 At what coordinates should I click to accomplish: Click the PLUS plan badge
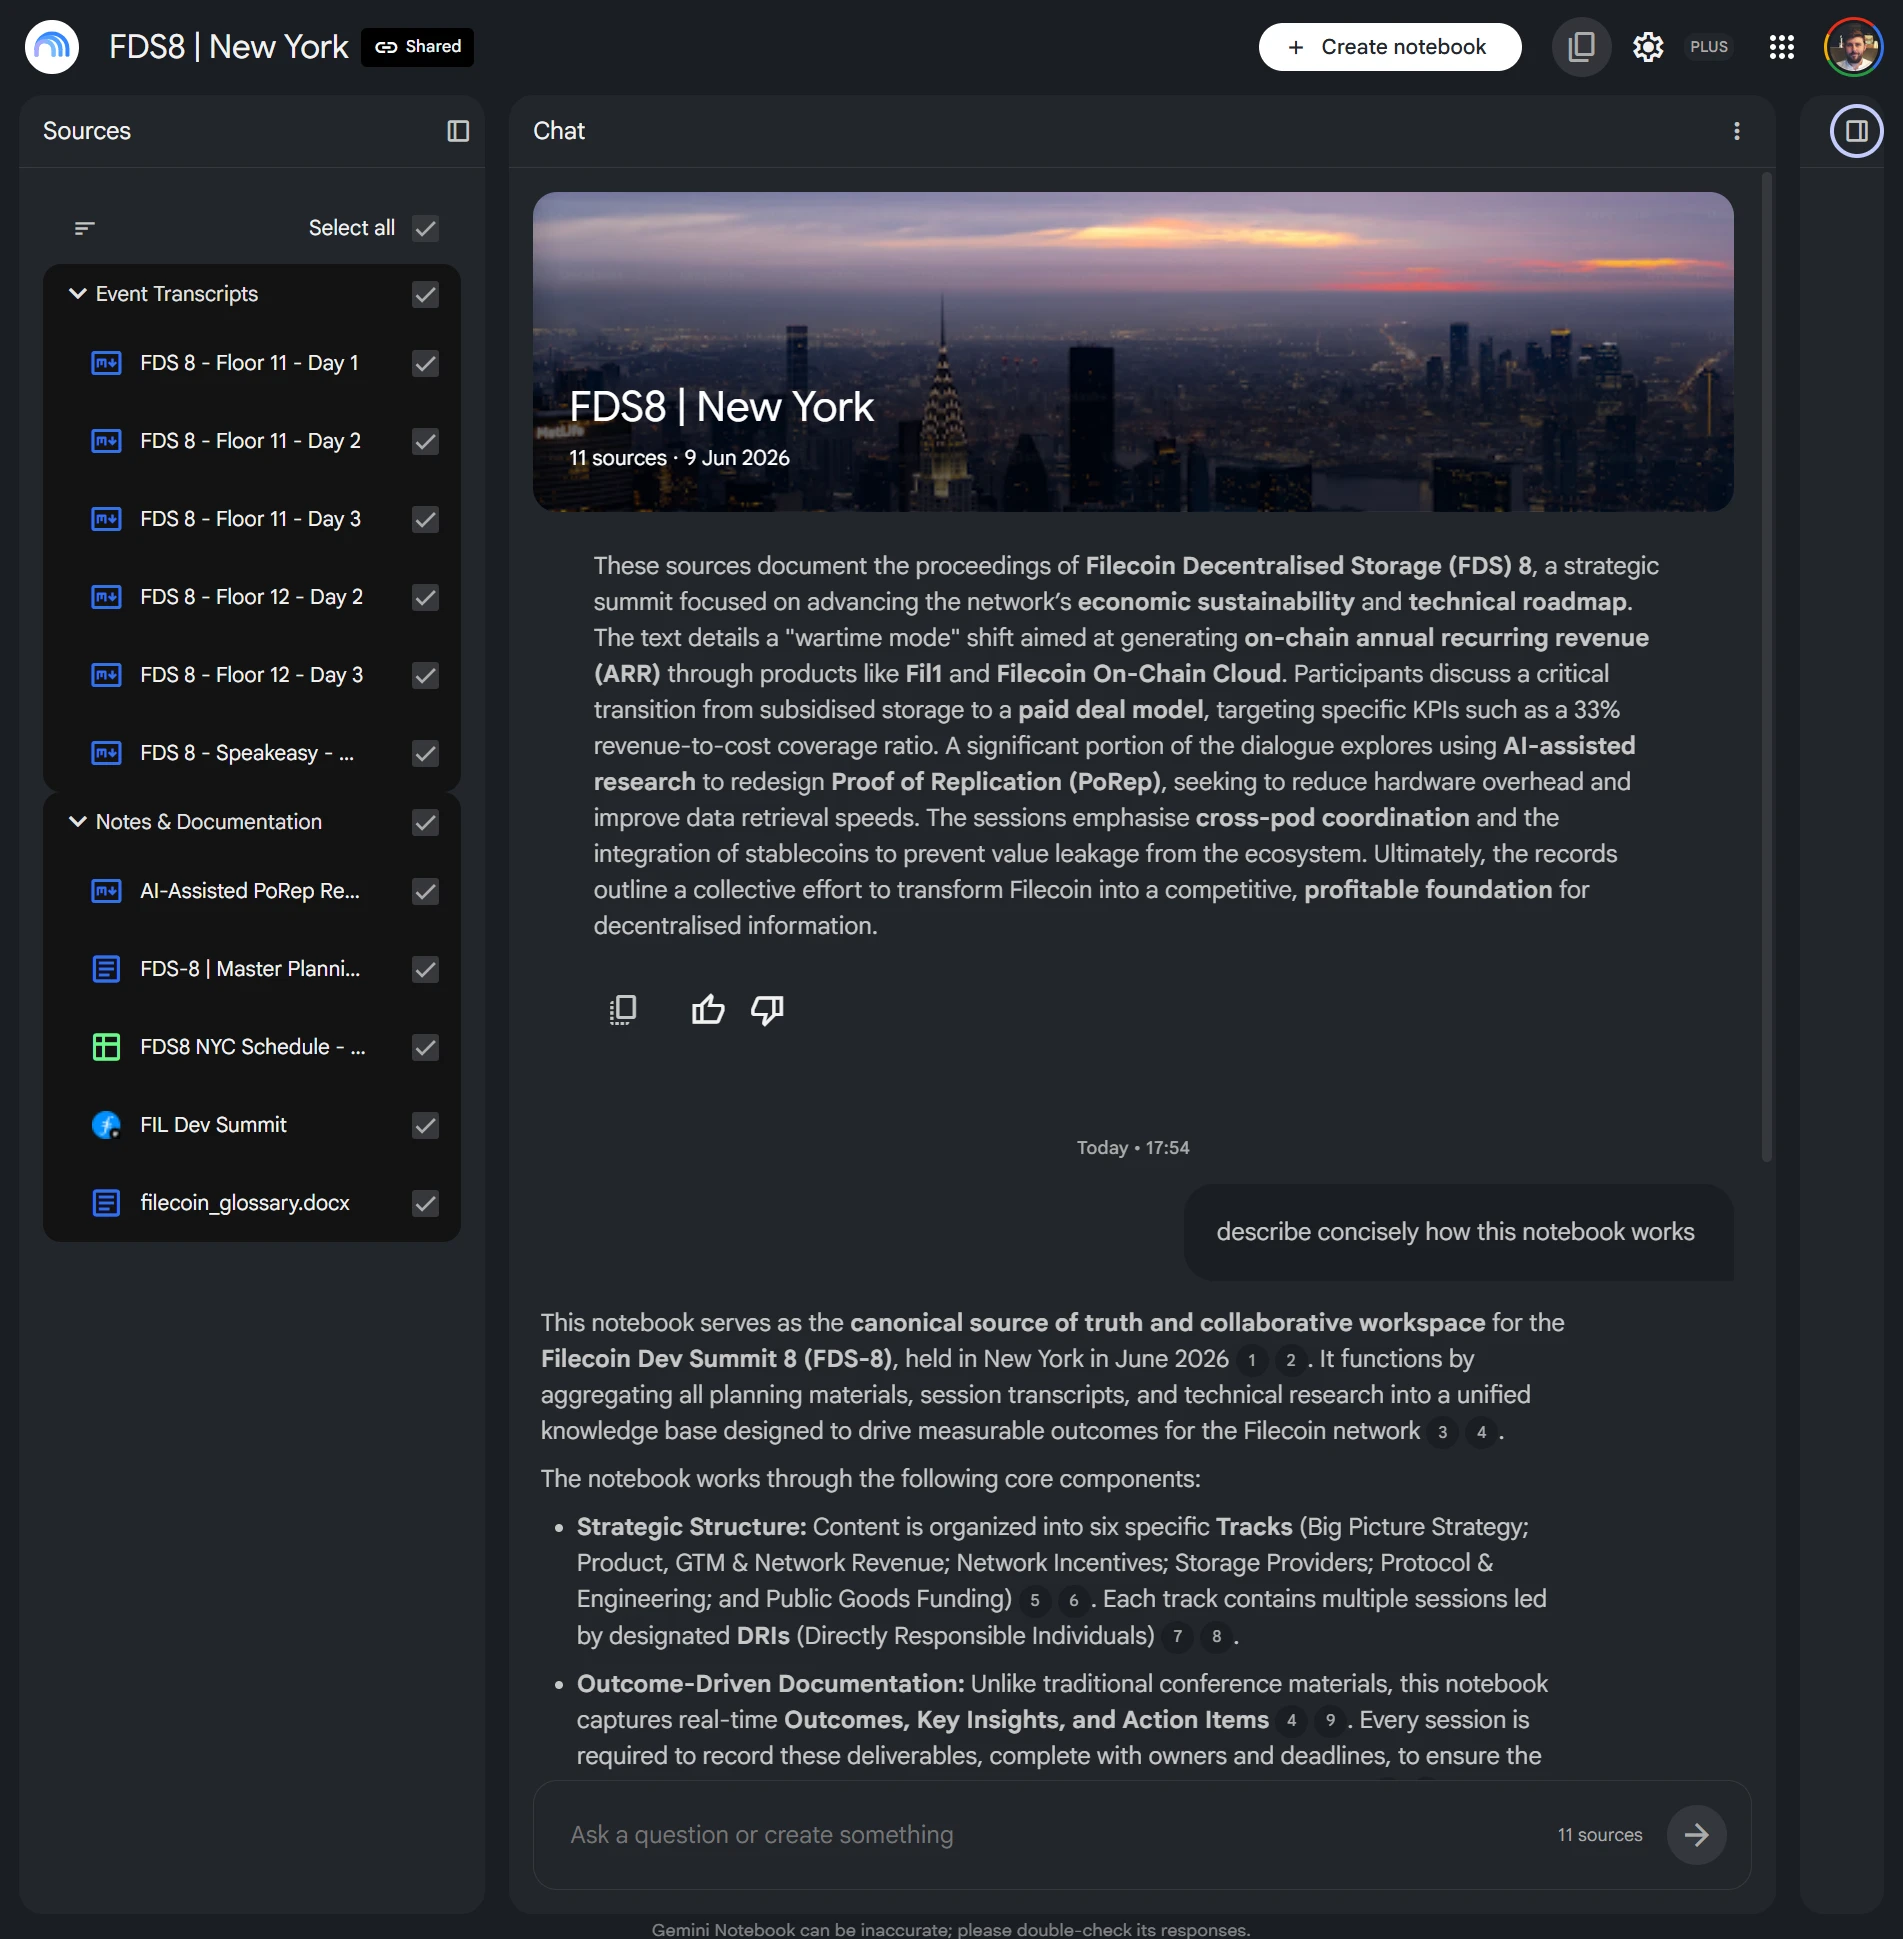[x=1708, y=47]
